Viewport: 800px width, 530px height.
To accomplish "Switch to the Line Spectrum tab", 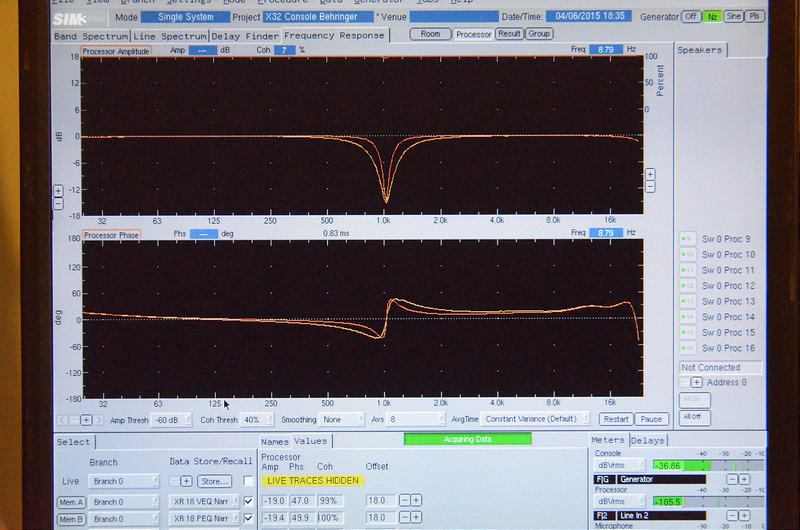I will [170, 36].
